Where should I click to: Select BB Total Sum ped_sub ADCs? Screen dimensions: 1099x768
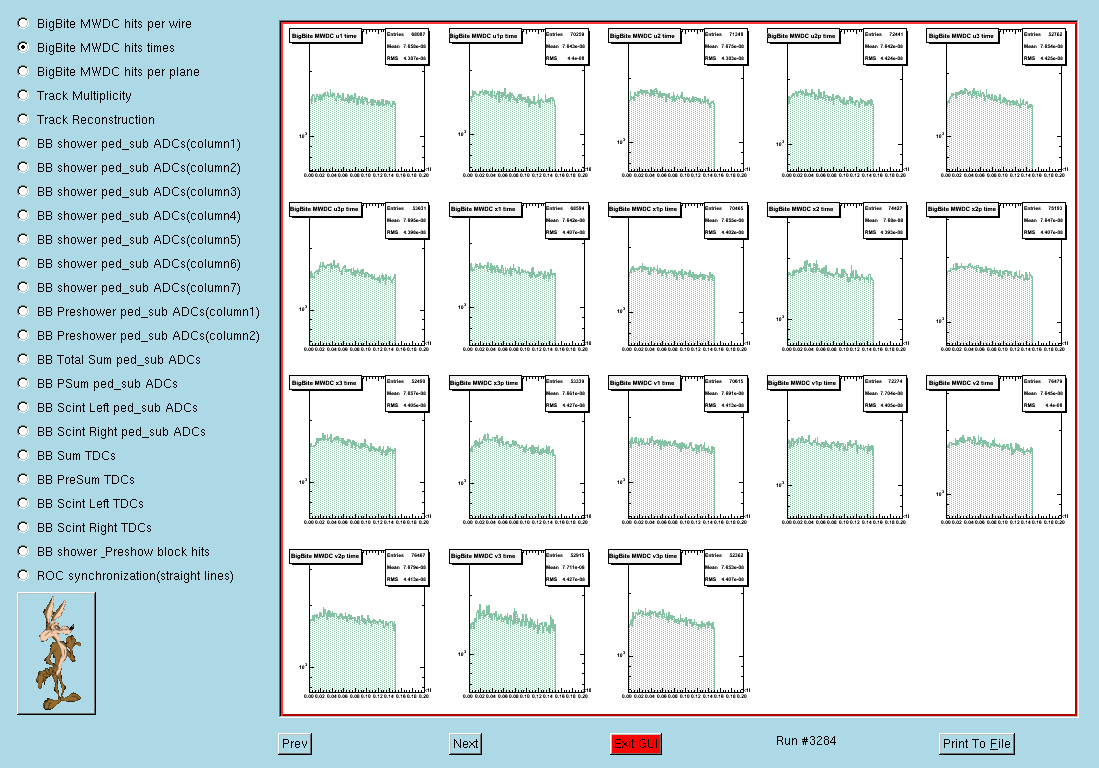pos(23,359)
